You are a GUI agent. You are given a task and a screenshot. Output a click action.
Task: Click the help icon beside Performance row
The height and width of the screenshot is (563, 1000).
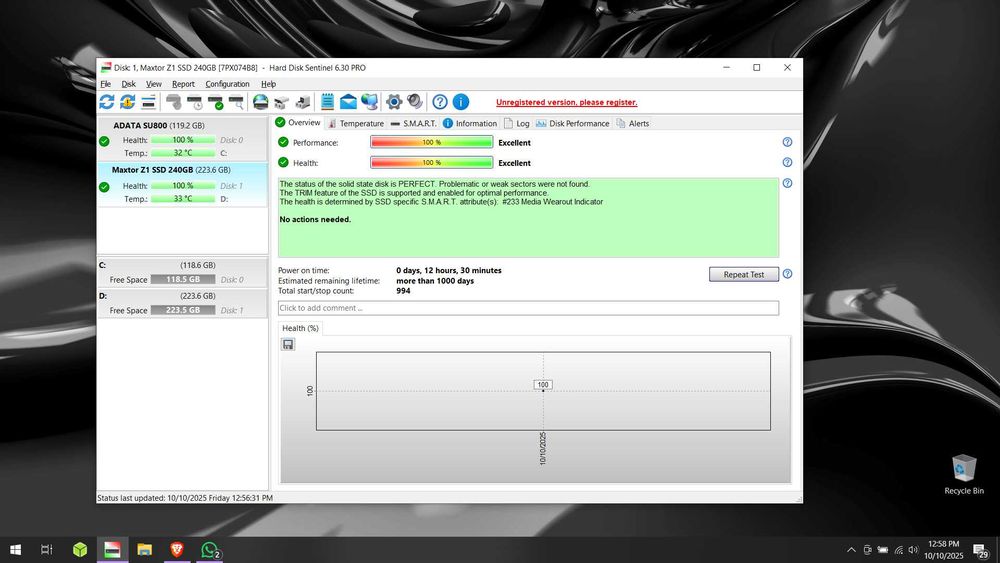coord(787,142)
